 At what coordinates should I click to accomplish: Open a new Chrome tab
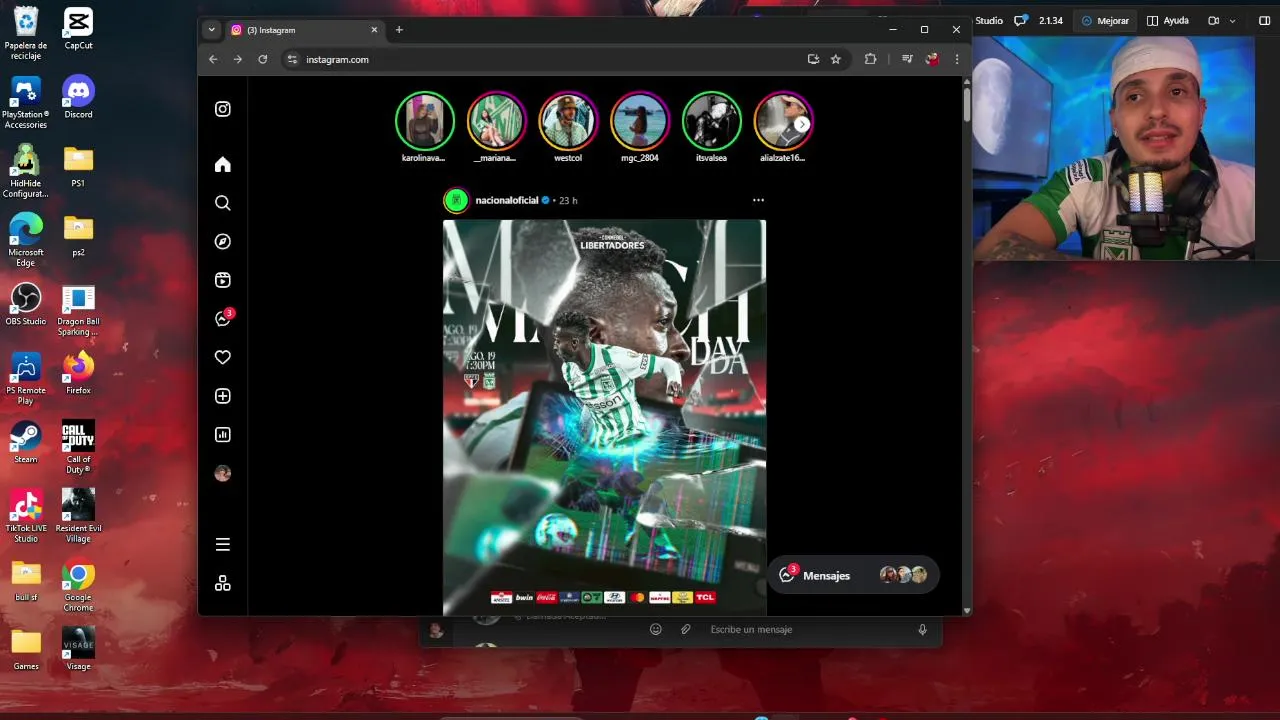[399, 30]
